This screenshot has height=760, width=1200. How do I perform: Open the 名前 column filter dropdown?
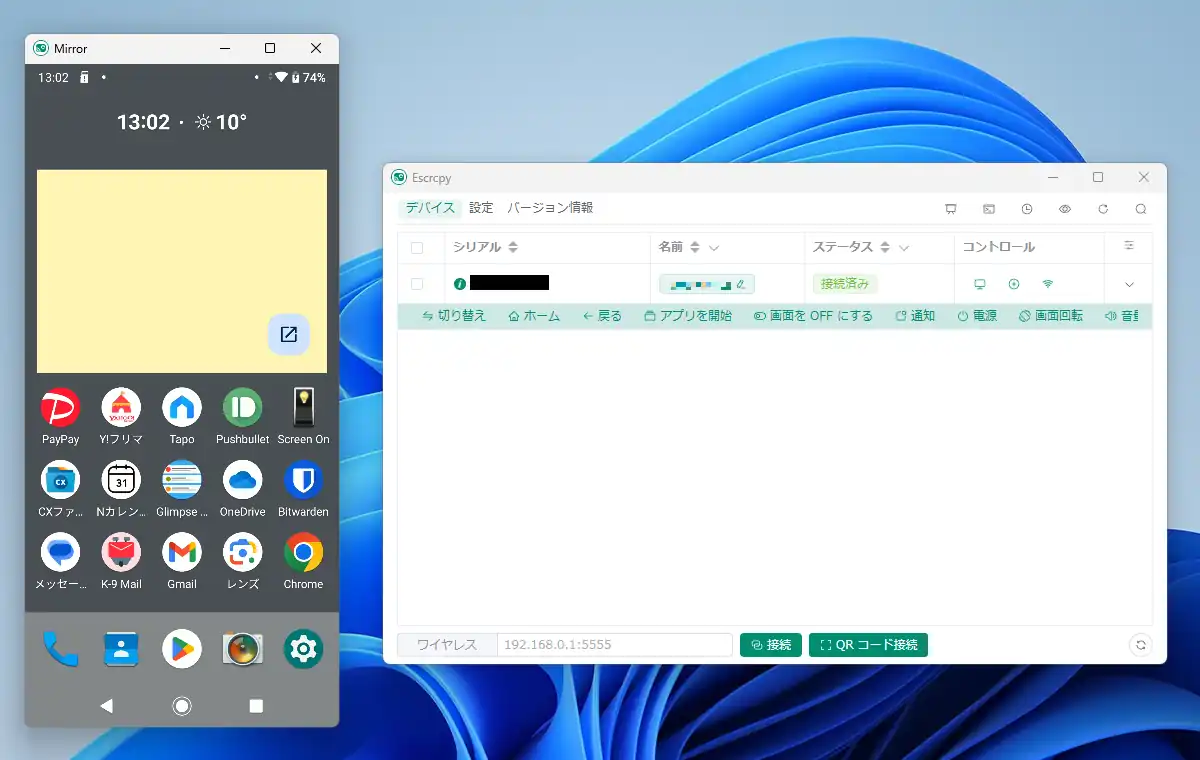(x=714, y=248)
